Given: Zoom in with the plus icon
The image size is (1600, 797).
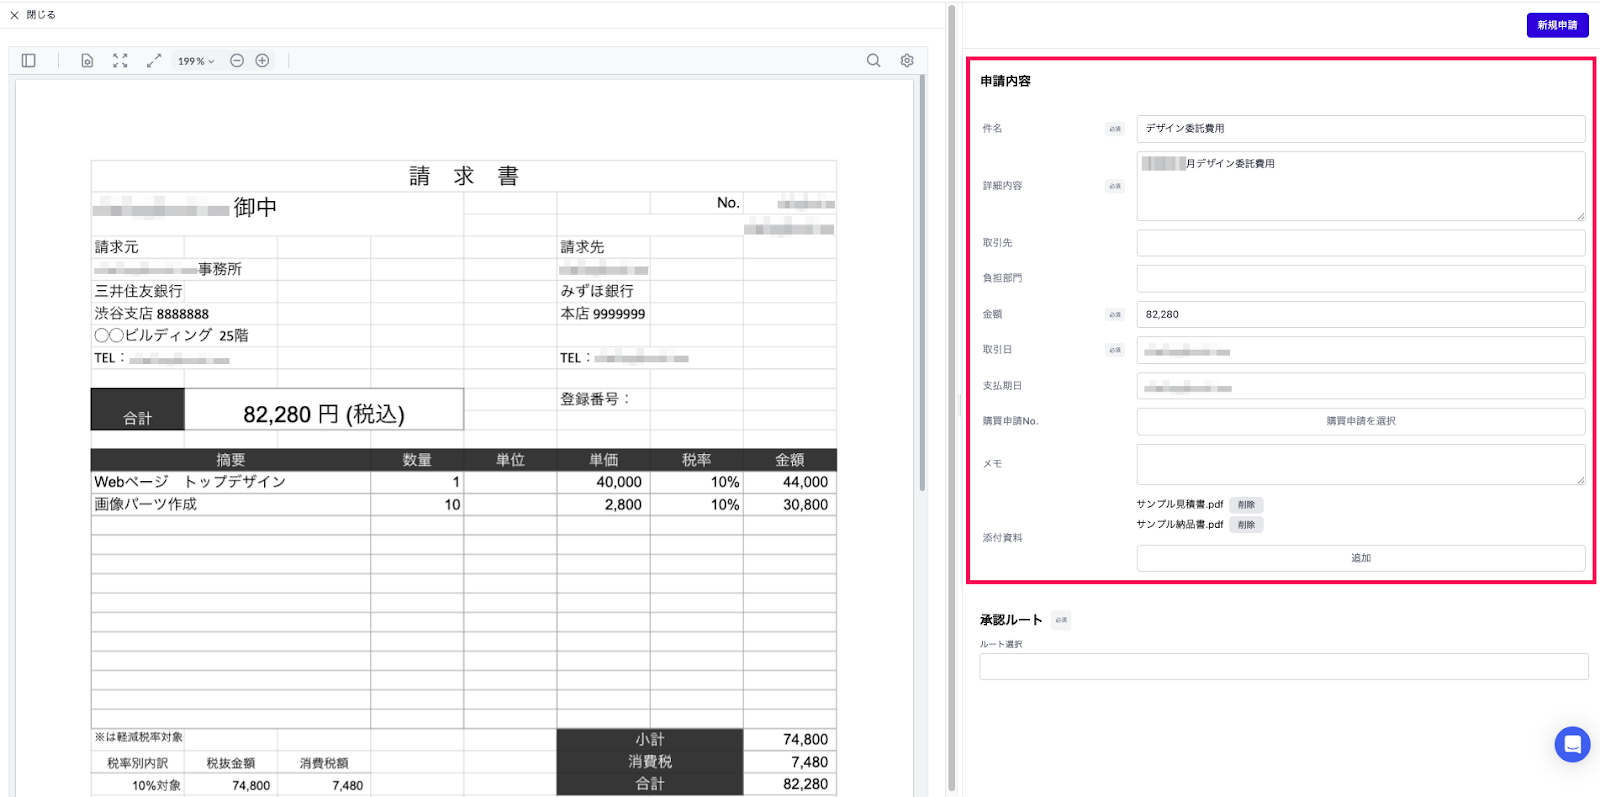Looking at the screenshot, I should coord(262,61).
